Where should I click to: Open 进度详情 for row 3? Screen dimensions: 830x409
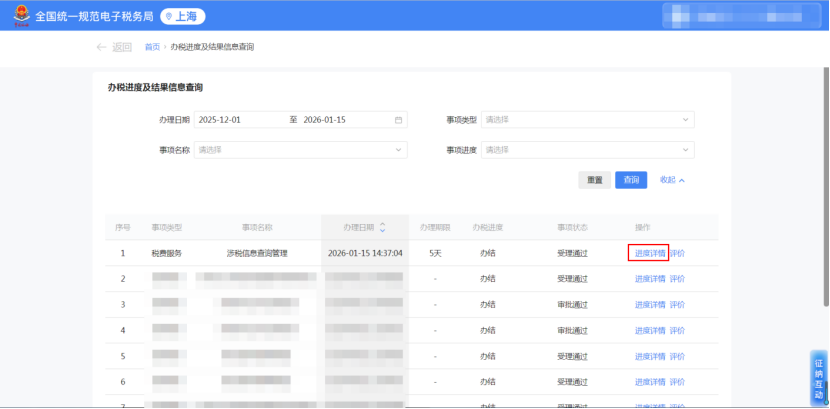(x=649, y=304)
